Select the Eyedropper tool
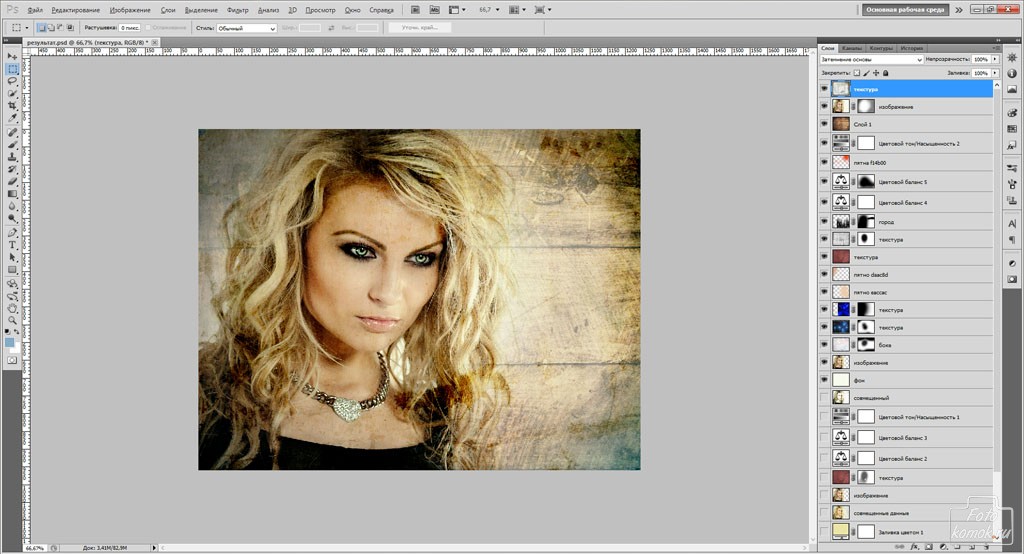 pos(12,118)
